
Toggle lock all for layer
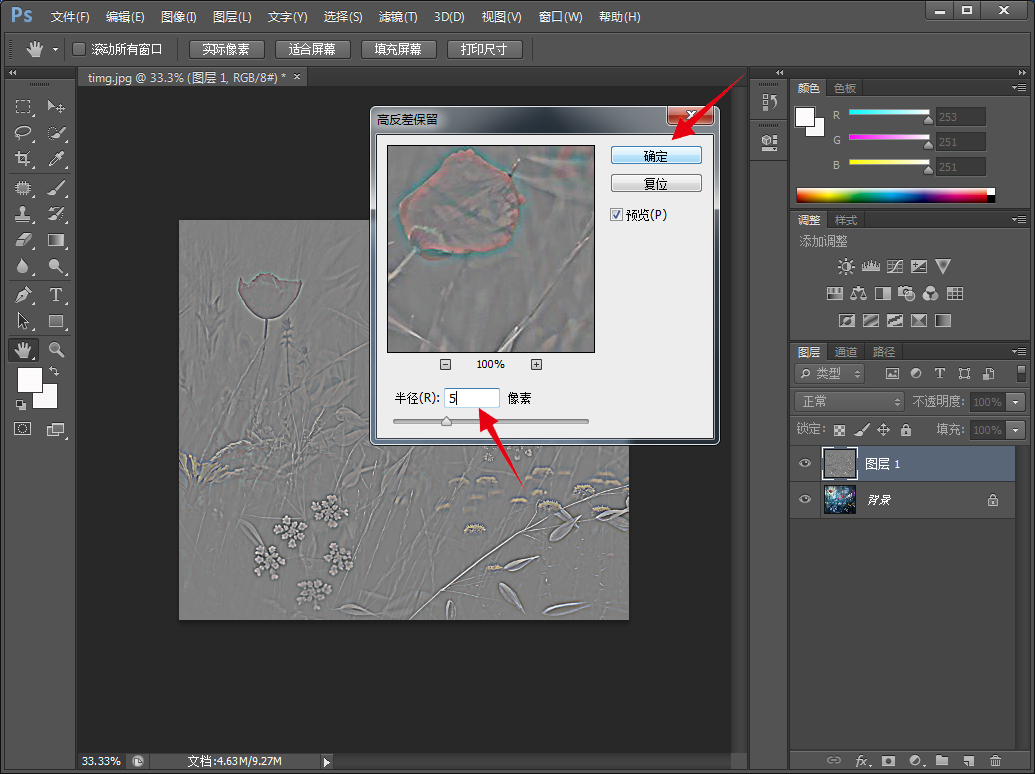tap(906, 430)
